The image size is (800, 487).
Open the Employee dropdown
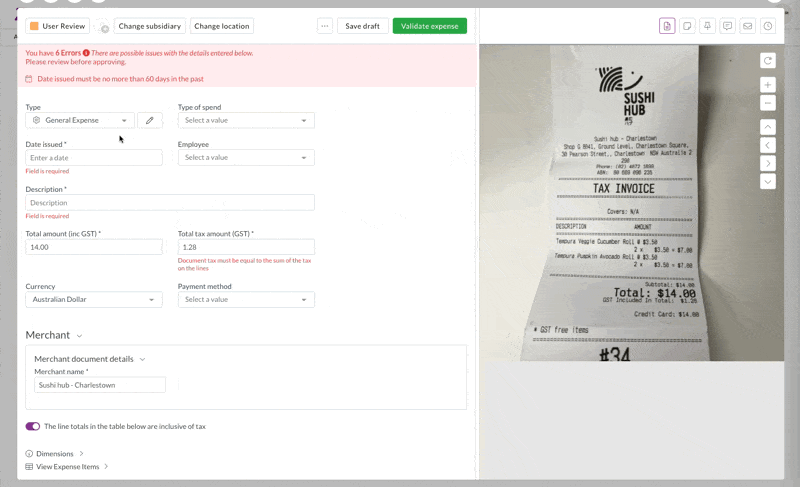point(246,158)
